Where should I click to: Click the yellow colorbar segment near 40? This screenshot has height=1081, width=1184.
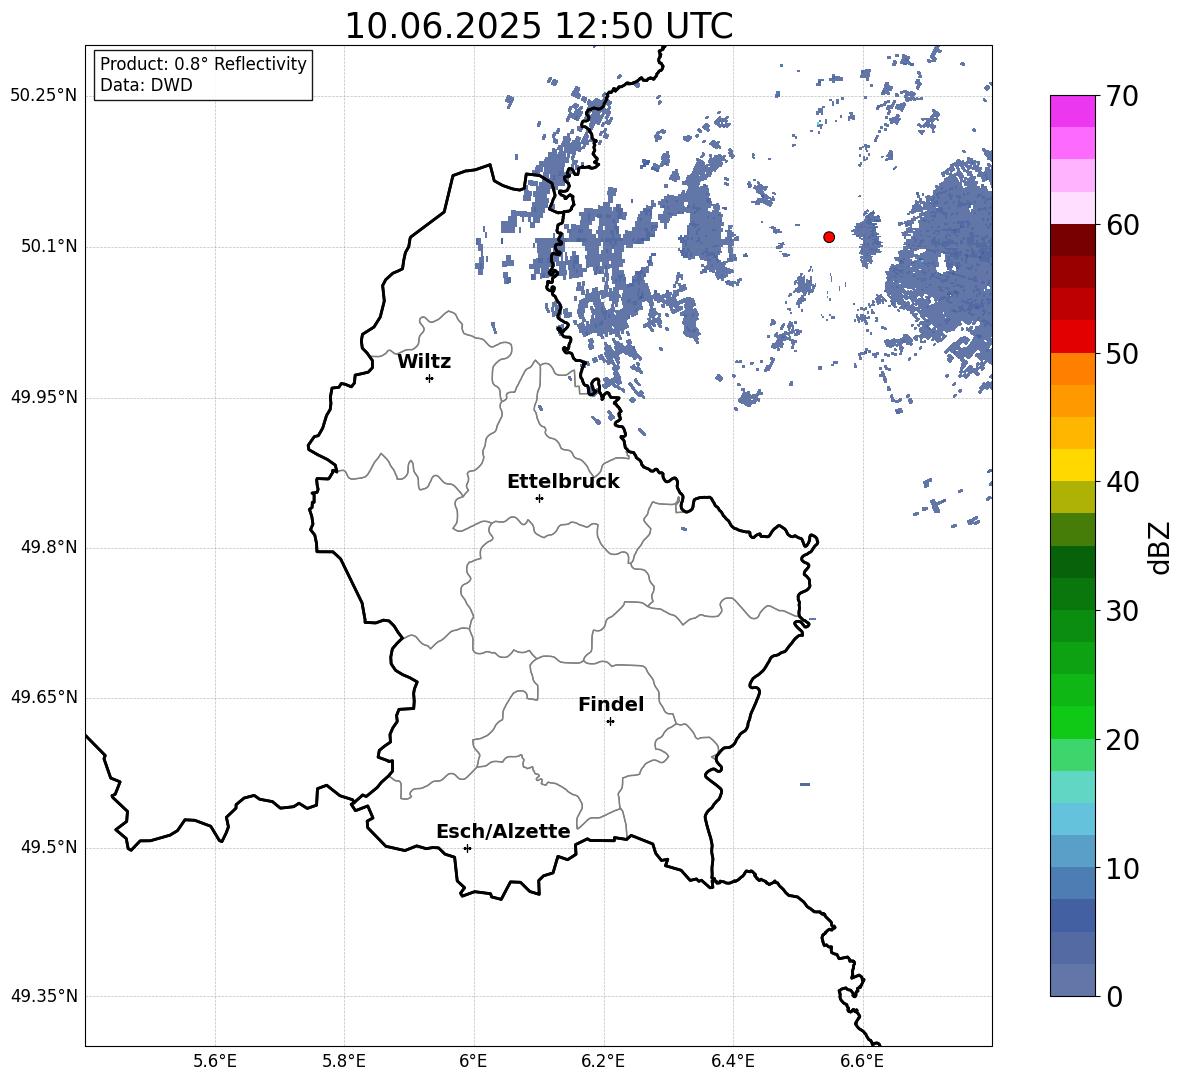tap(1073, 465)
